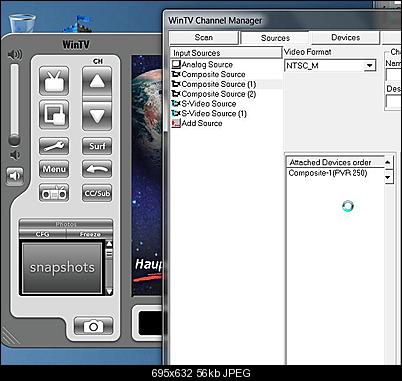Screen dimensions: 402x381
Task: Click the snapshots list scroll down arrow
Action: [109, 291]
